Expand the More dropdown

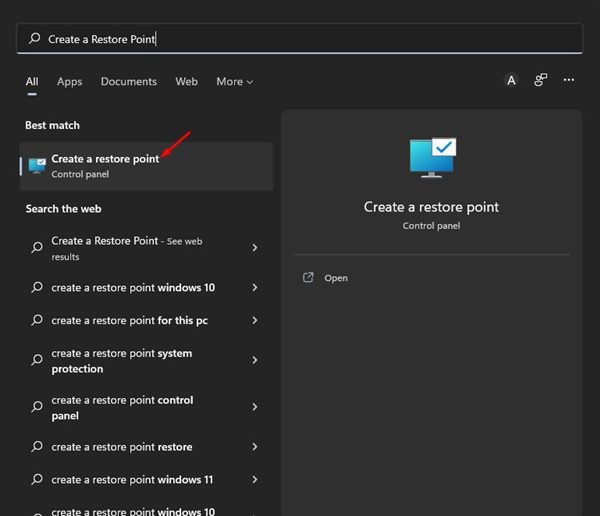[x=235, y=82]
